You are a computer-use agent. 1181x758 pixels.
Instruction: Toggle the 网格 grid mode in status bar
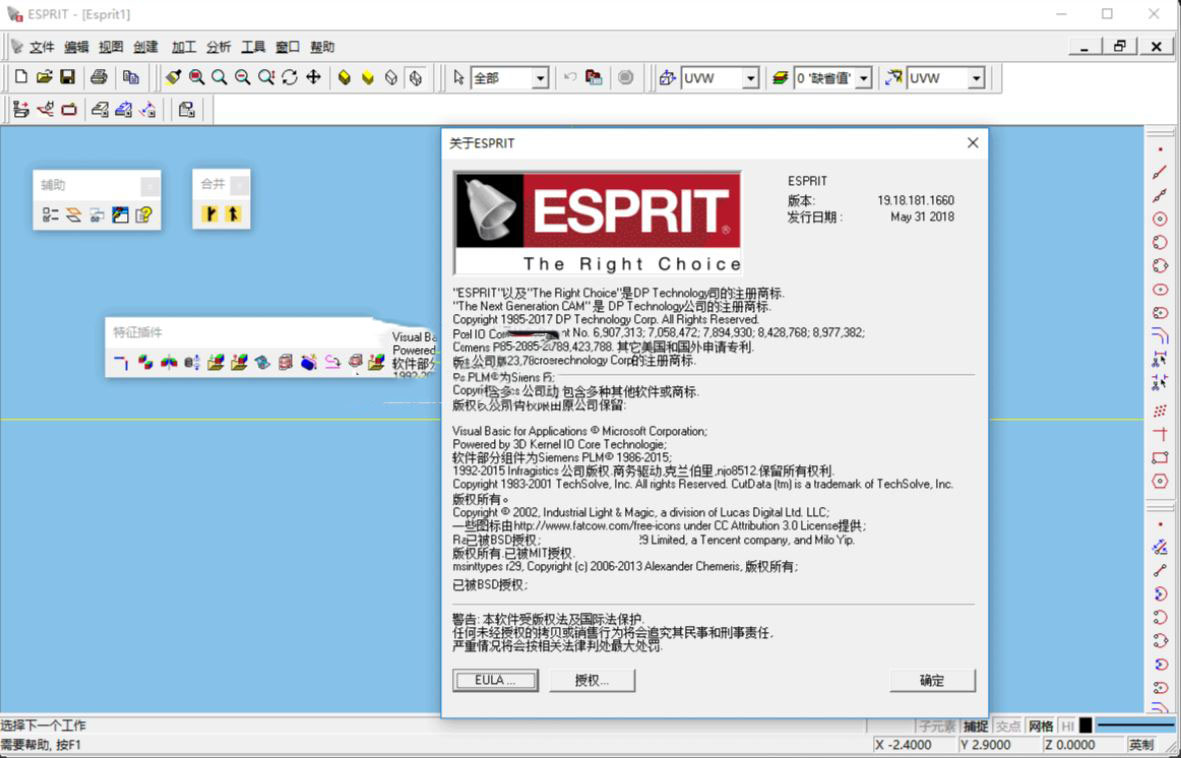pos(1040,726)
